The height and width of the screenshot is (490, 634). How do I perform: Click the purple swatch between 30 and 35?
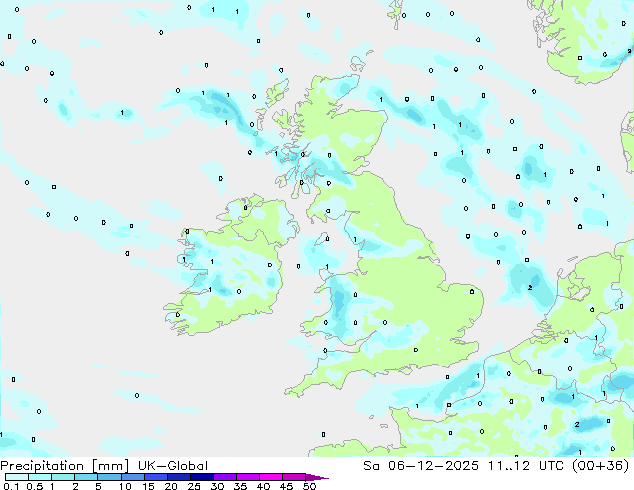(x=225, y=477)
